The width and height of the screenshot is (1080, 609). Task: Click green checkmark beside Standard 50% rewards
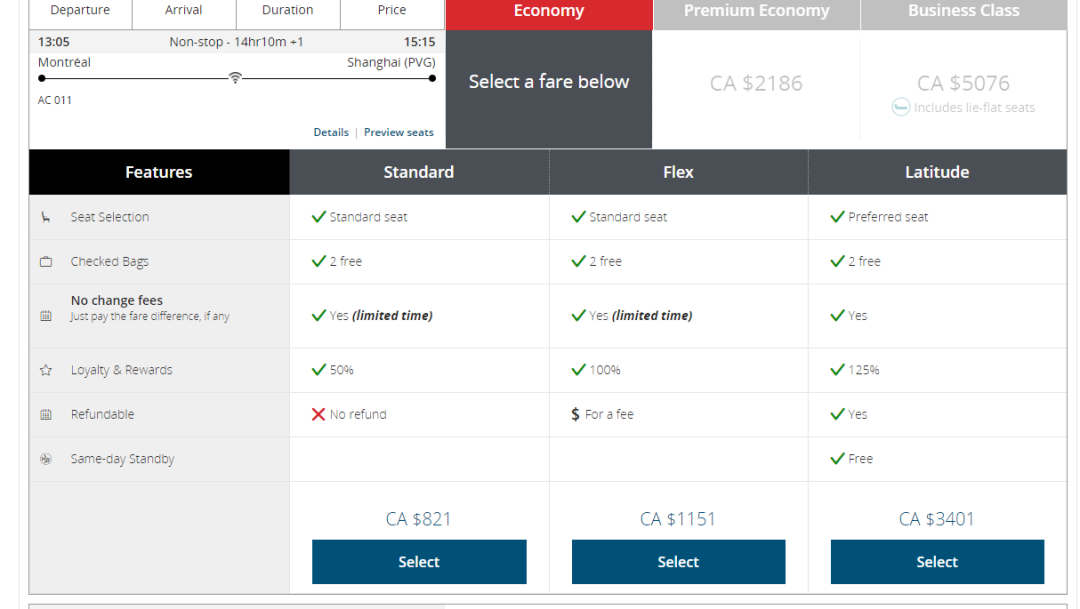coord(318,370)
